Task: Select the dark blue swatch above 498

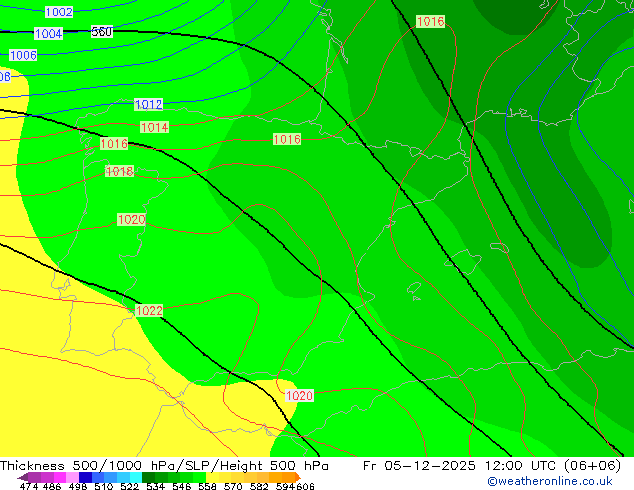Action: (x=85, y=477)
